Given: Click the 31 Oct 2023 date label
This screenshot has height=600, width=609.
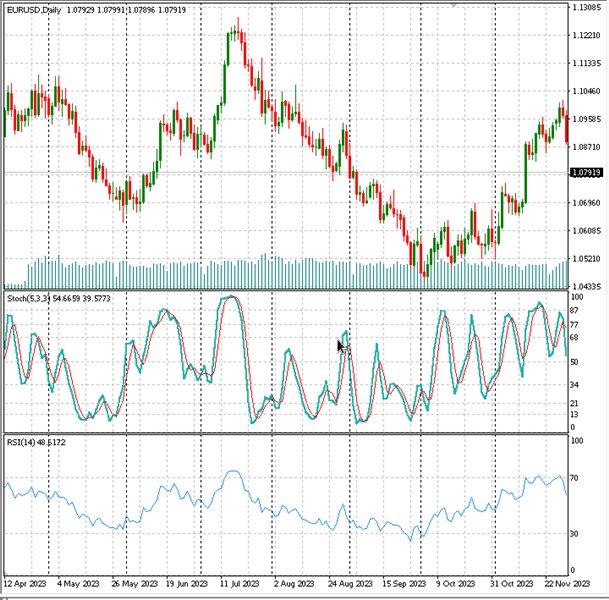Looking at the screenshot, I should click(x=512, y=584).
